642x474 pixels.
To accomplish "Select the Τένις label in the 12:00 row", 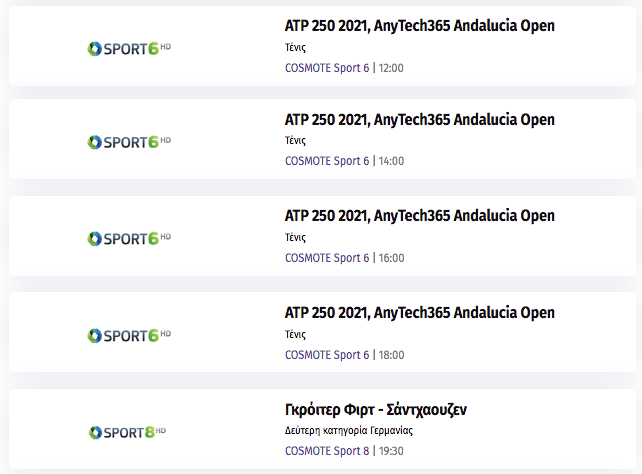I will [x=295, y=47].
